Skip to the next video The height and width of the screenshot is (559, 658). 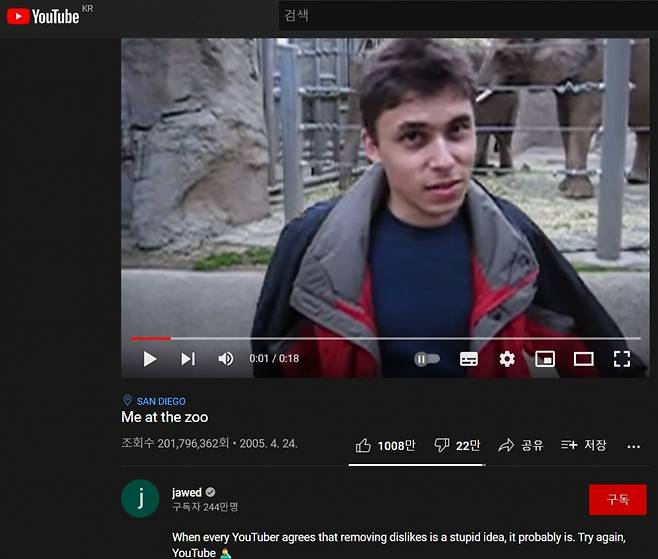[188, 359]
